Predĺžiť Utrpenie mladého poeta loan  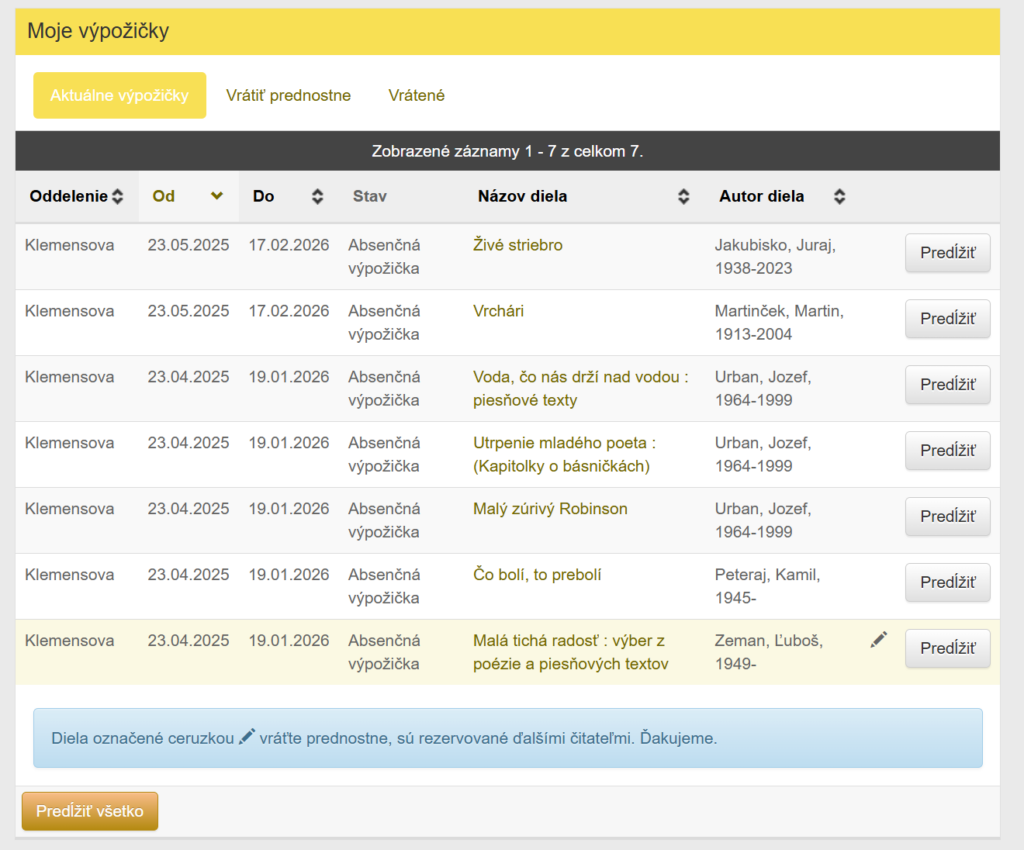(947, 450)
